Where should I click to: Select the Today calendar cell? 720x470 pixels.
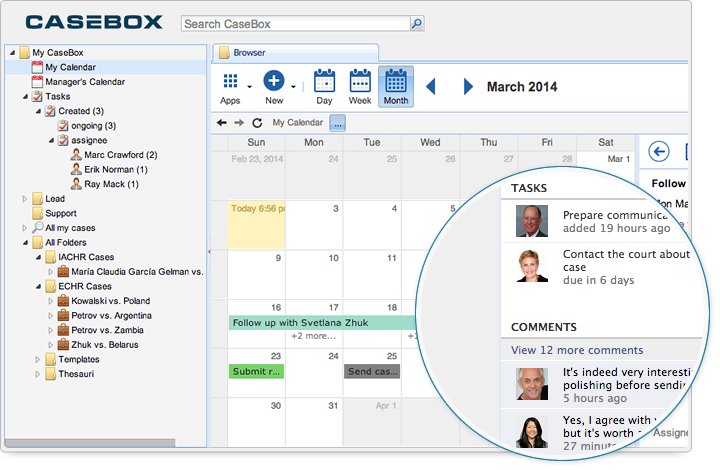256,225
